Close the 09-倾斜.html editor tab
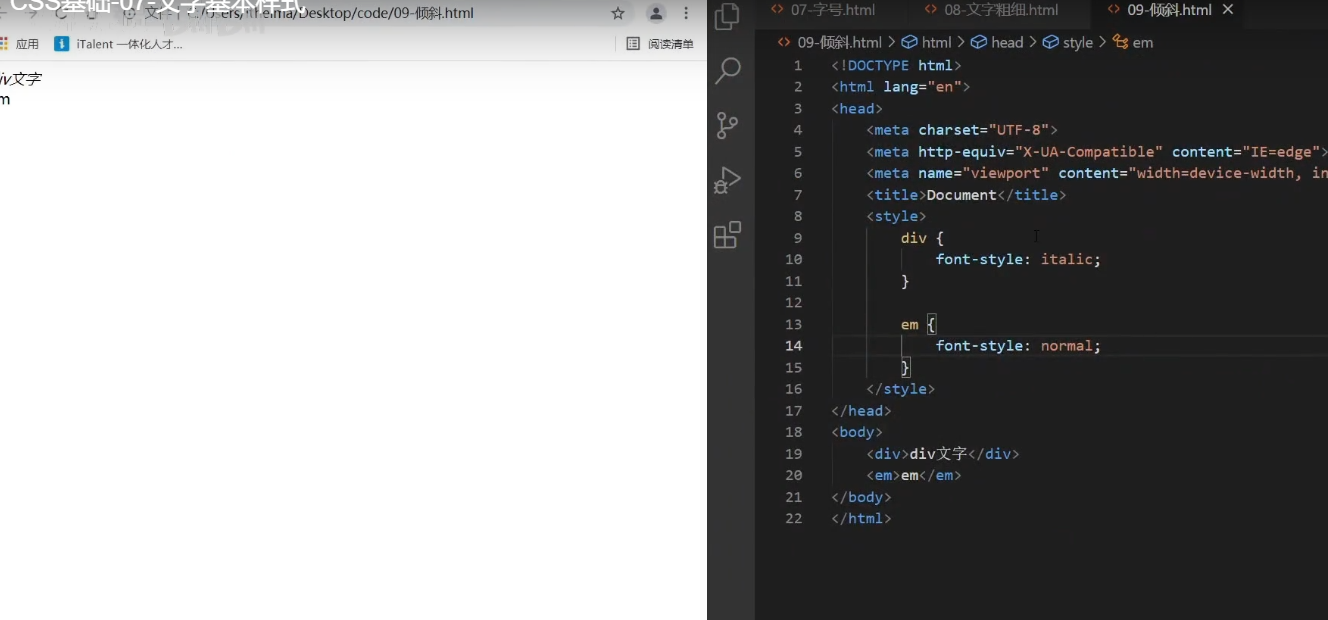The image size is (1328, 620). (1228, 10)
